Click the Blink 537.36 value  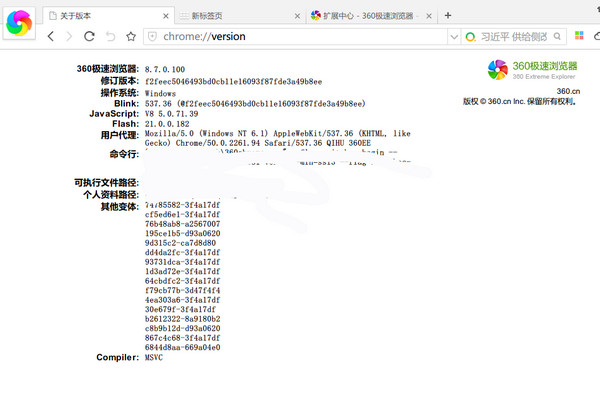click(255, 104)
